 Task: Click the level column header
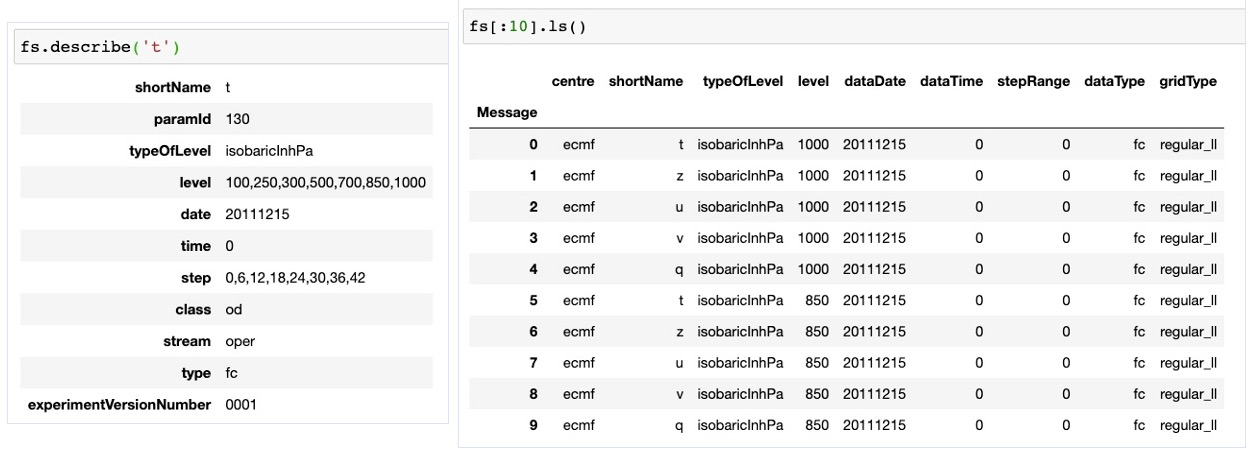pyautogui.click(x=814, y=81)
